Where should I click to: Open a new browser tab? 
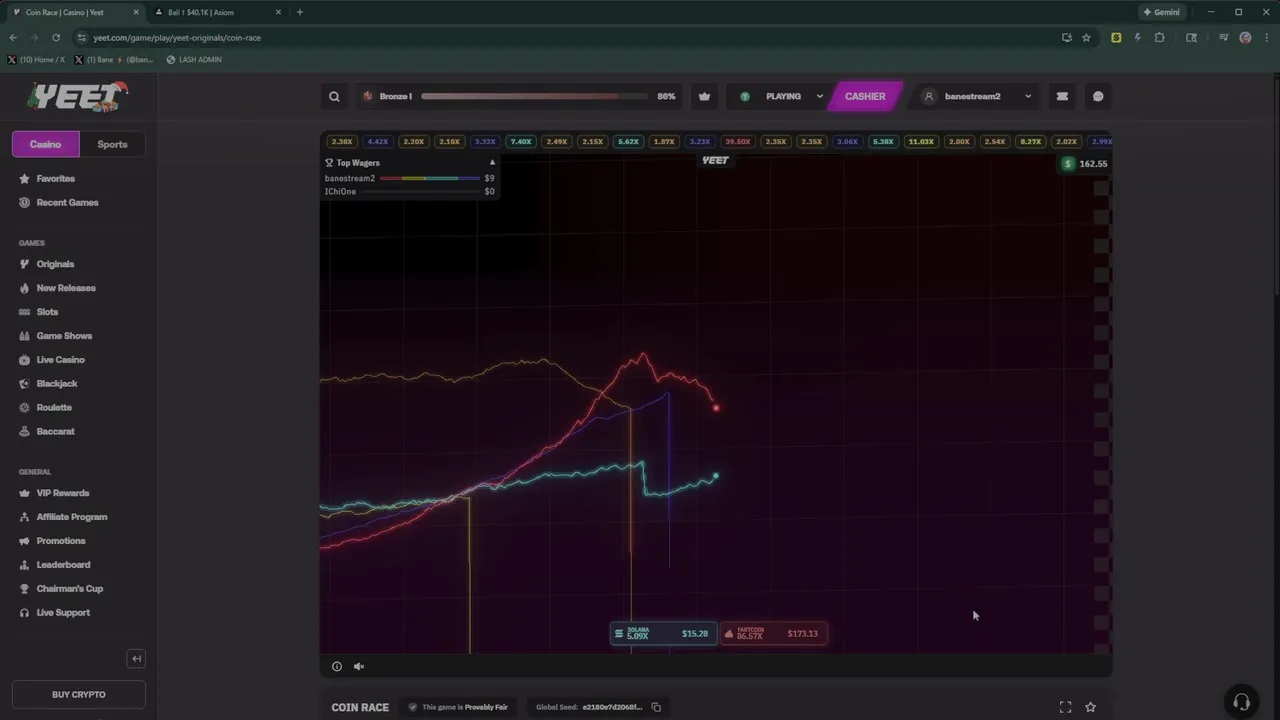[300, 12]
